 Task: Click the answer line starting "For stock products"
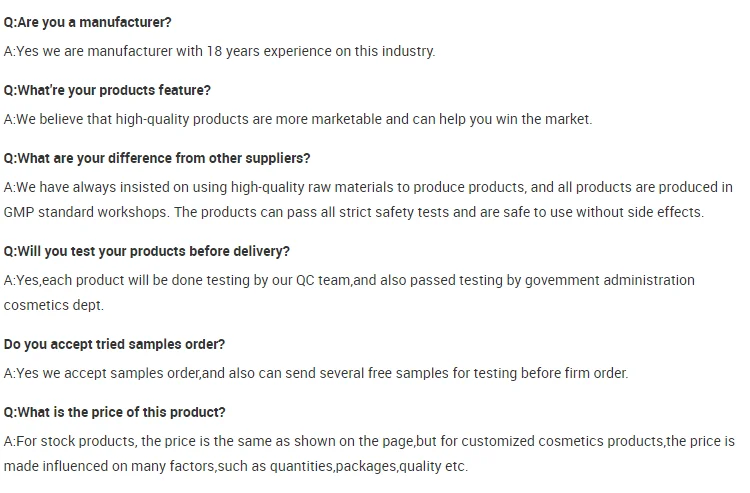[x=369, y=441]
